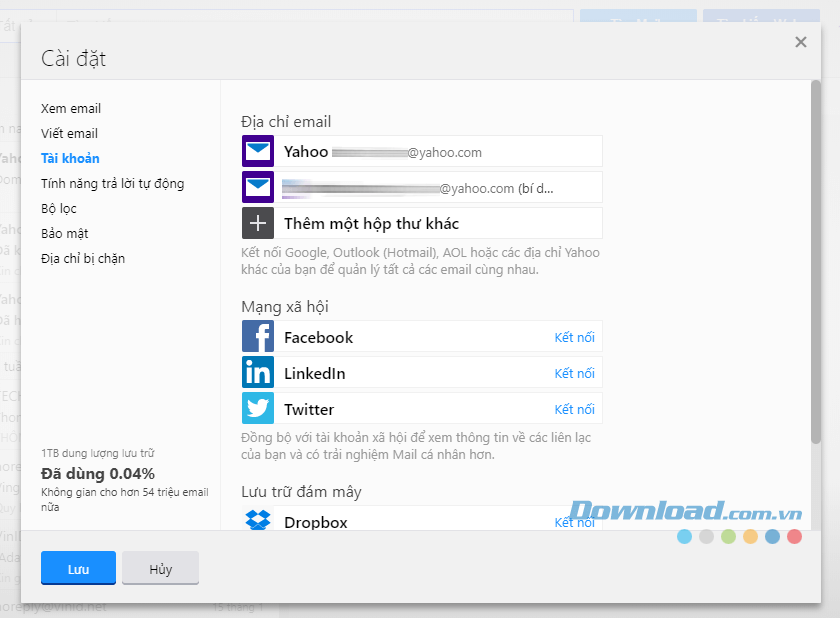Click the purple envelope icon of the first Yahoo account
840x618 pixels.
[257, 150]
